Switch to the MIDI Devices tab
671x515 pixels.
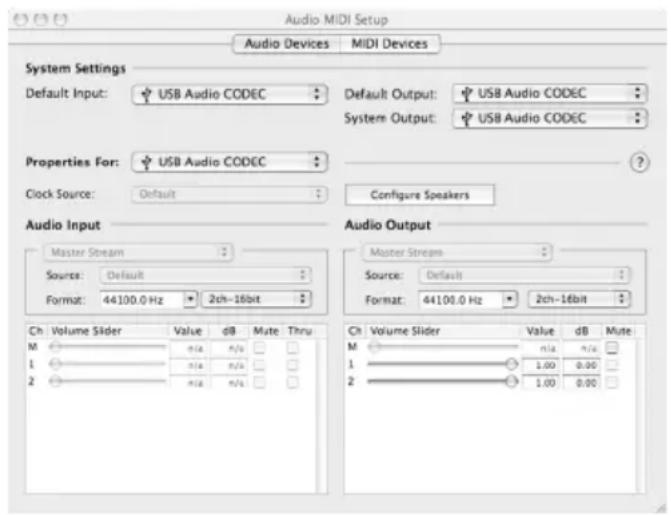pos(389,44)
